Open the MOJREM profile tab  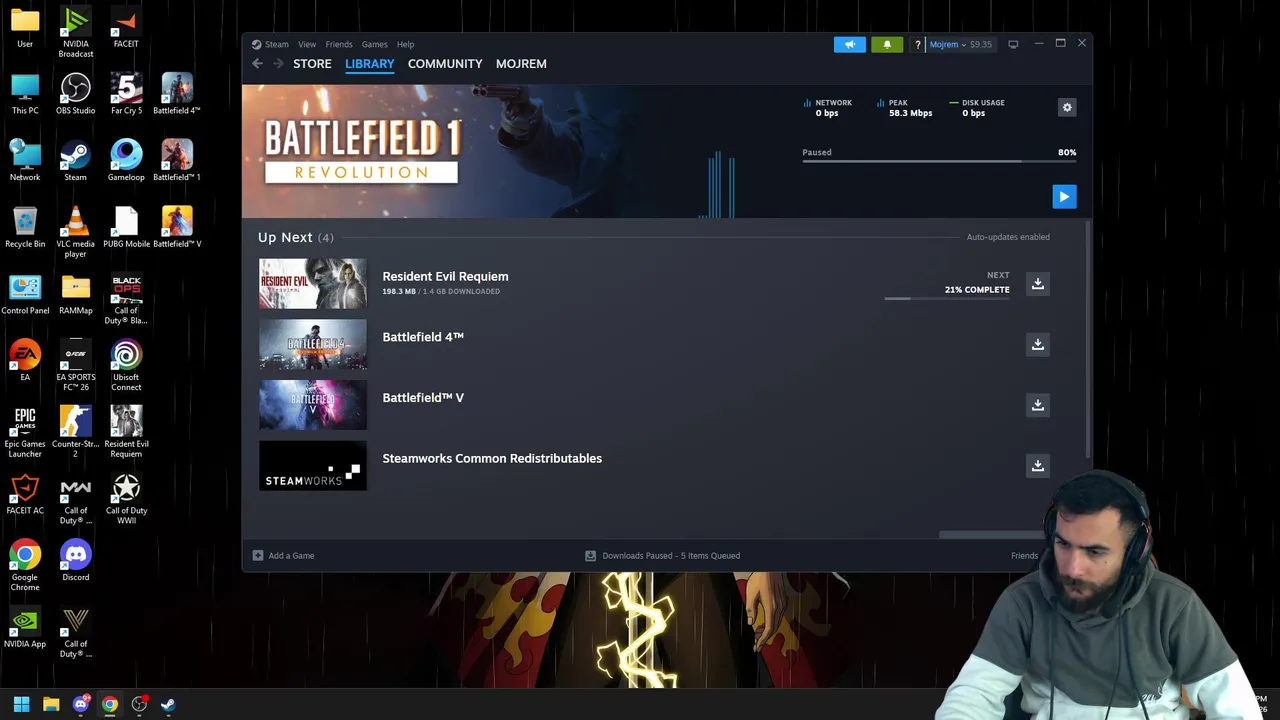coord(521,64)
